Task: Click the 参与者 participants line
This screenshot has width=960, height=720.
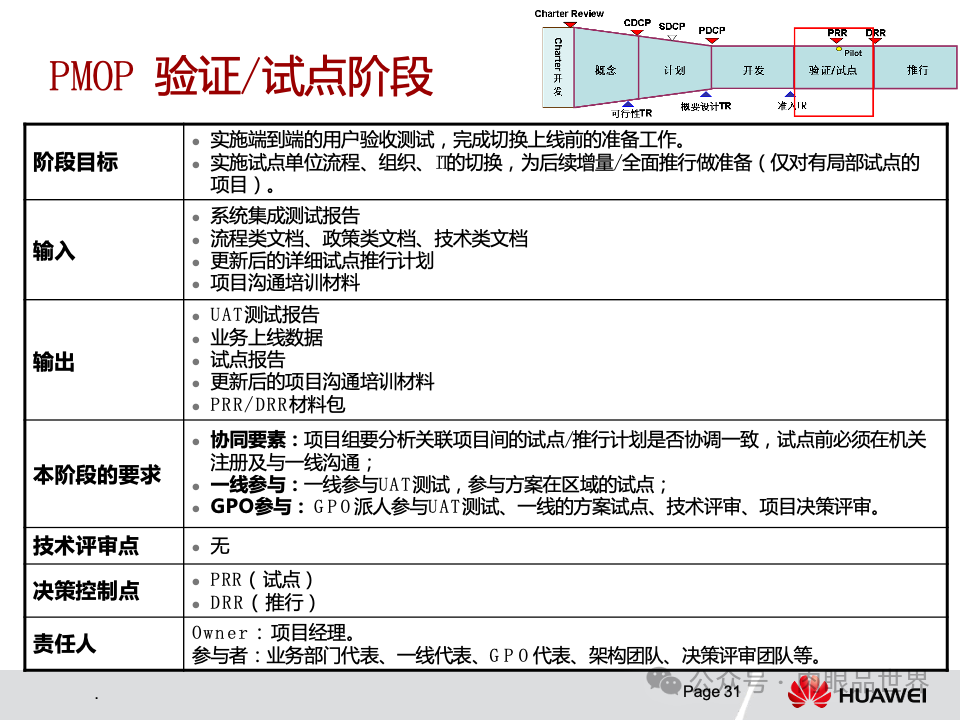Action: click(x=507, y=656)
